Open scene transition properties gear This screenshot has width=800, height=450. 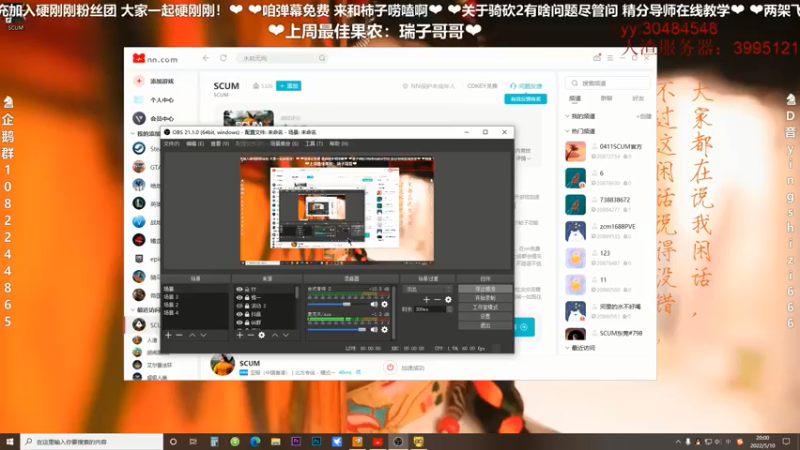coord(448,299)
